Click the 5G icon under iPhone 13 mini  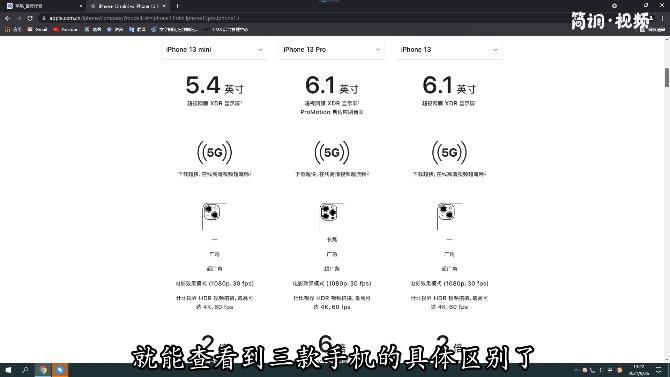click(215, 152)
